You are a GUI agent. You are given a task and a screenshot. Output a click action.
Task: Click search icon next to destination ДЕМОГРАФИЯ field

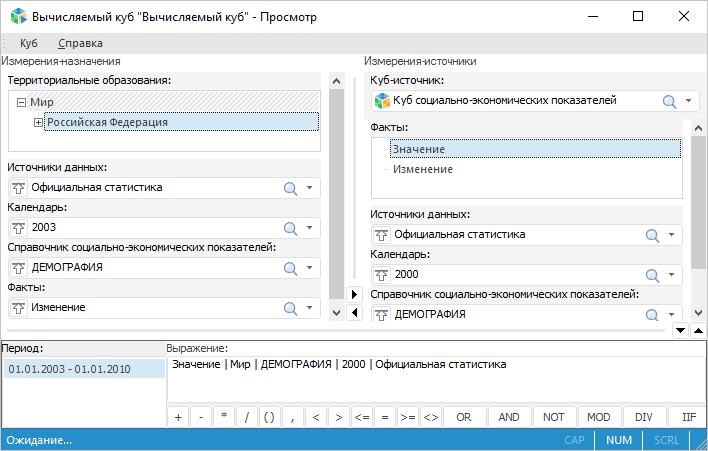291,268
